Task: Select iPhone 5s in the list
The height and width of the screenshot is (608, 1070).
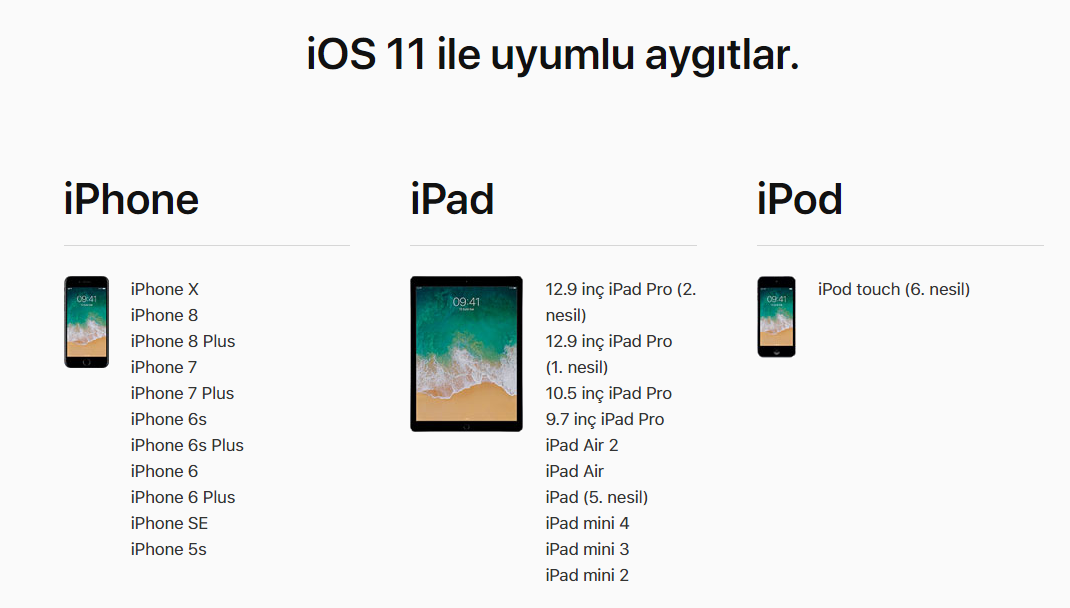Action: point(169,549)
